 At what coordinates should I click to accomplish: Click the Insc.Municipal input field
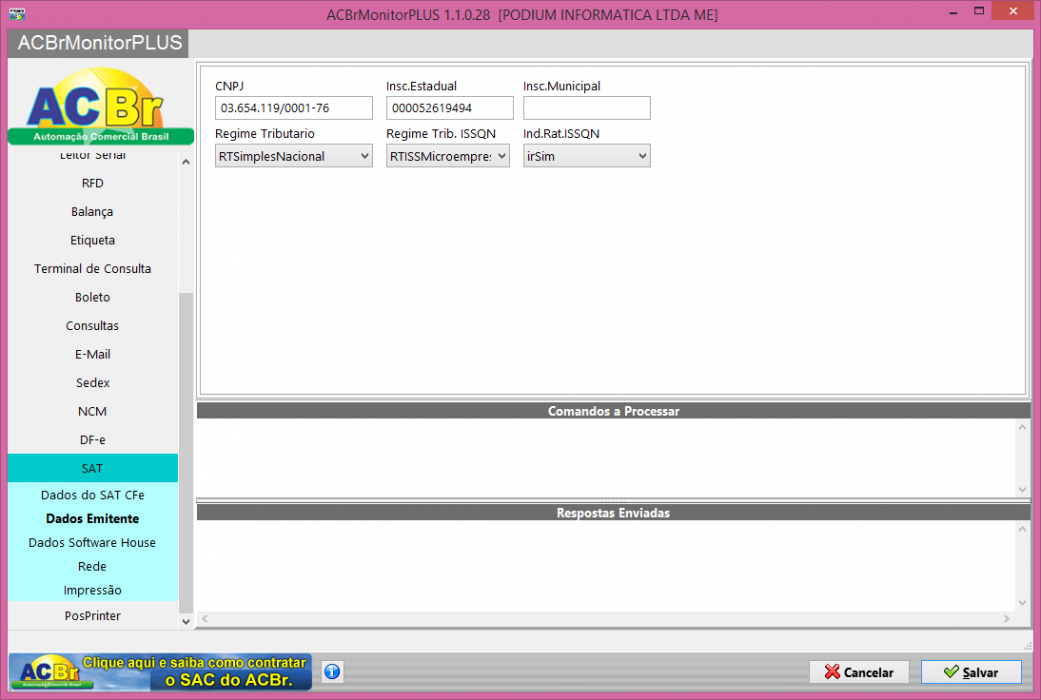pos(587,108)
